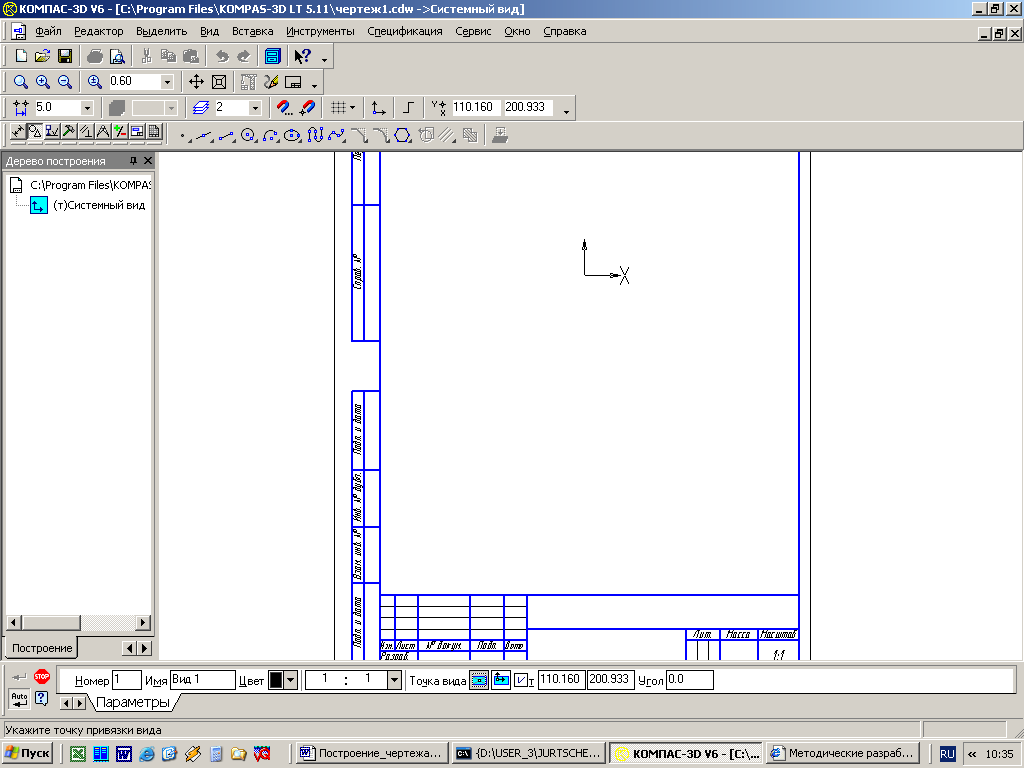Open the Спецификация menu
This screenshot has width=1024, height=768.
click(x=404, y=31)
